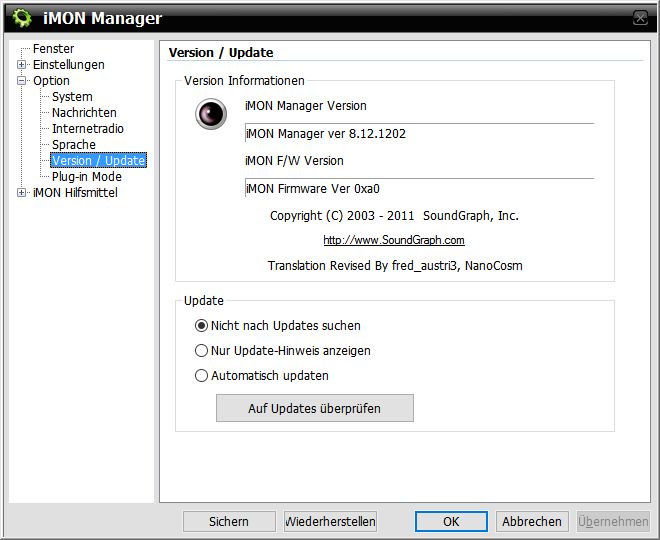
Task: Click the Abbrechen button
Action: pos(532,521)
